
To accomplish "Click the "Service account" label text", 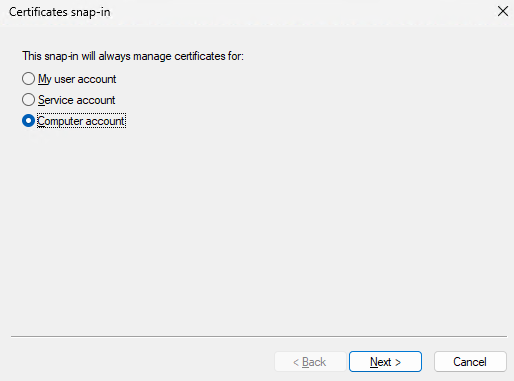I will 76,100.
